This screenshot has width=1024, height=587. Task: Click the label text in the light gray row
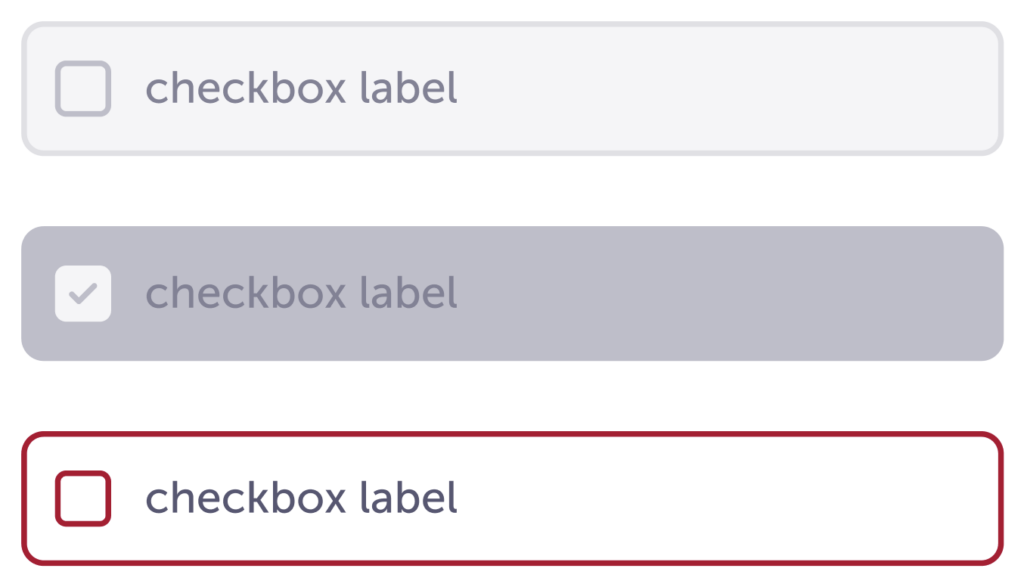click(x=301, y=88)
